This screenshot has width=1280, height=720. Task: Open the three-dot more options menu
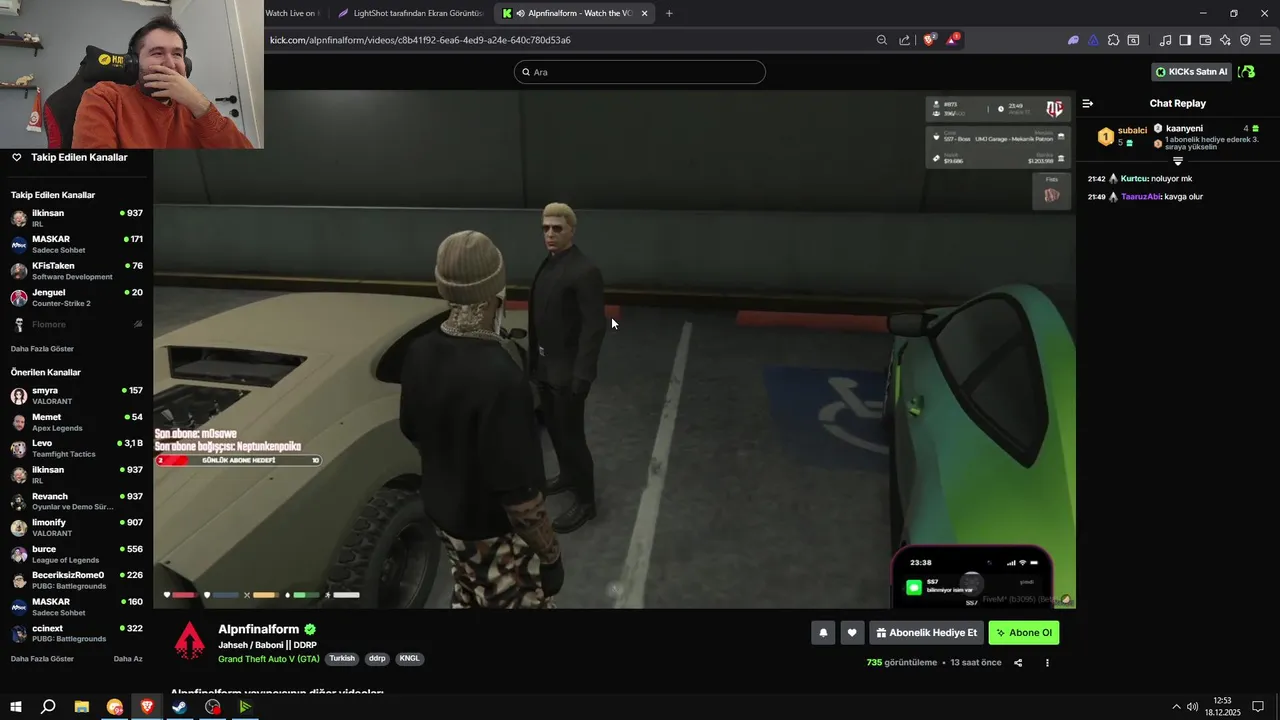(1047, 663)
